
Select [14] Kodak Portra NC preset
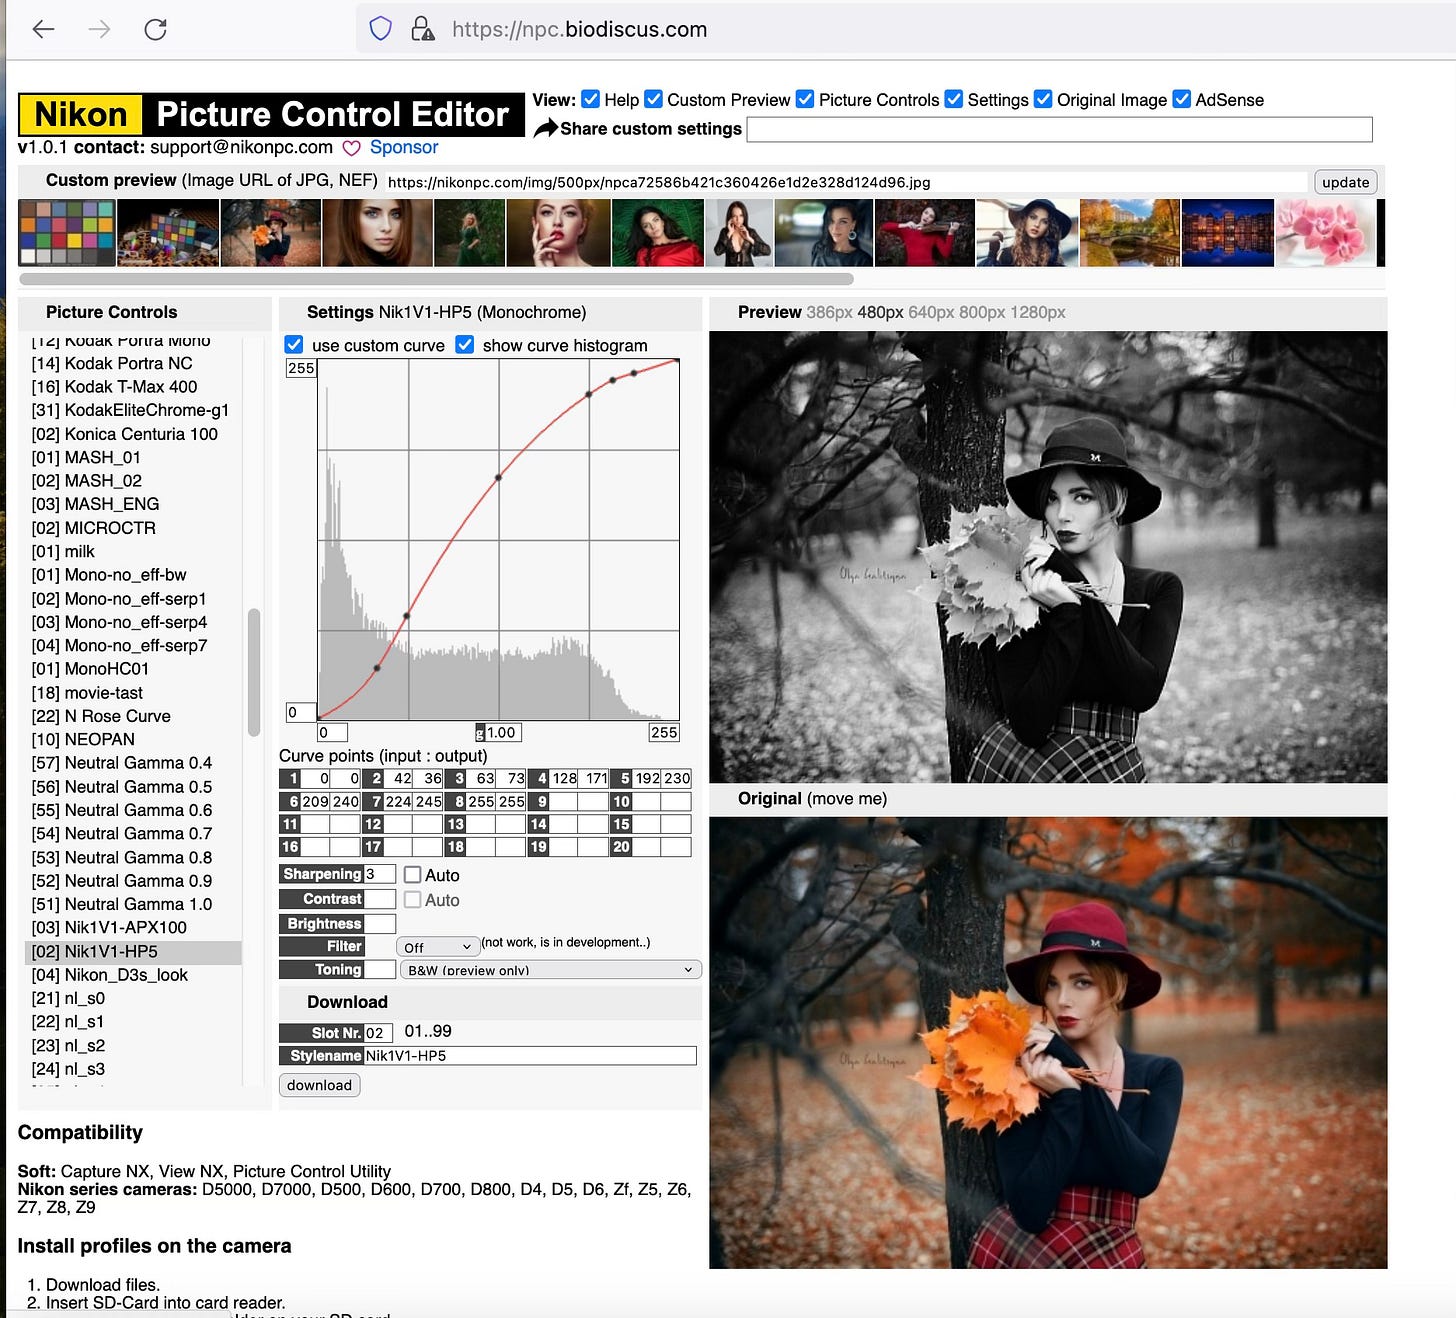coord(112,363)
